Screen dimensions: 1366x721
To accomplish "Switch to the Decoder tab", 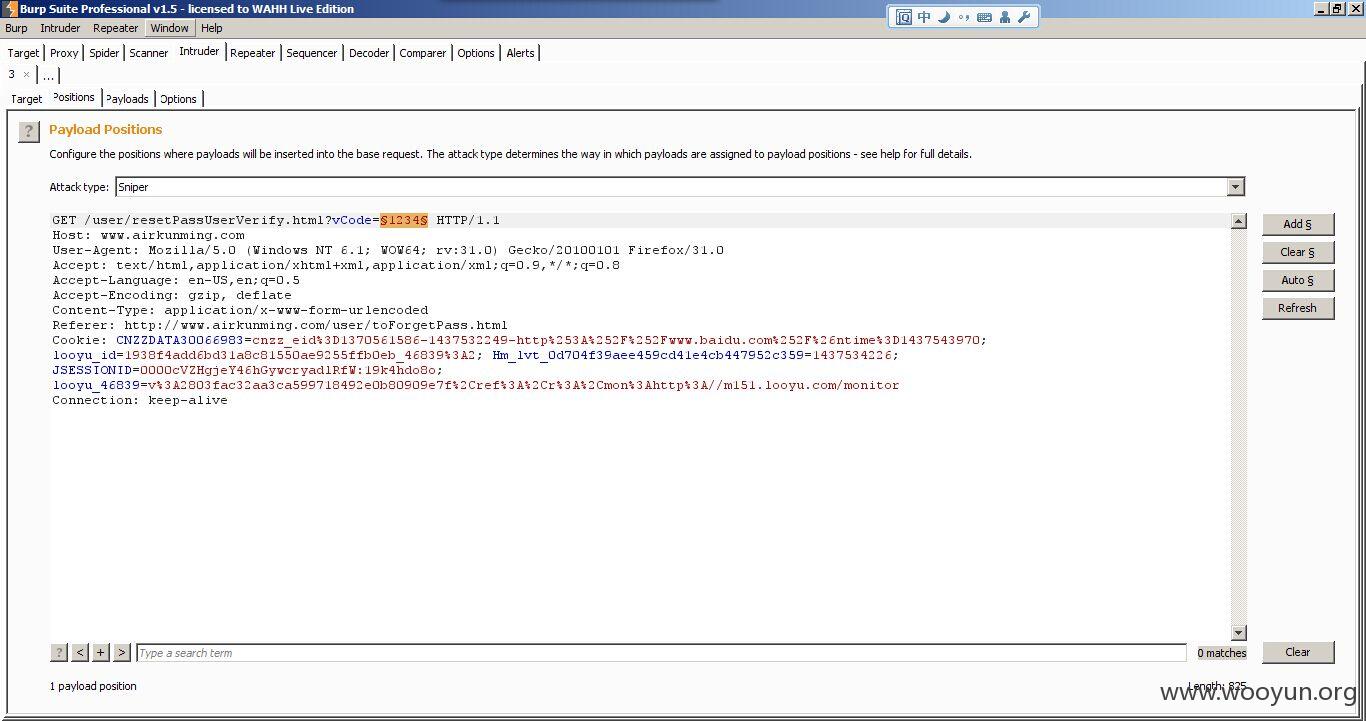I will [x=369, y=53].
